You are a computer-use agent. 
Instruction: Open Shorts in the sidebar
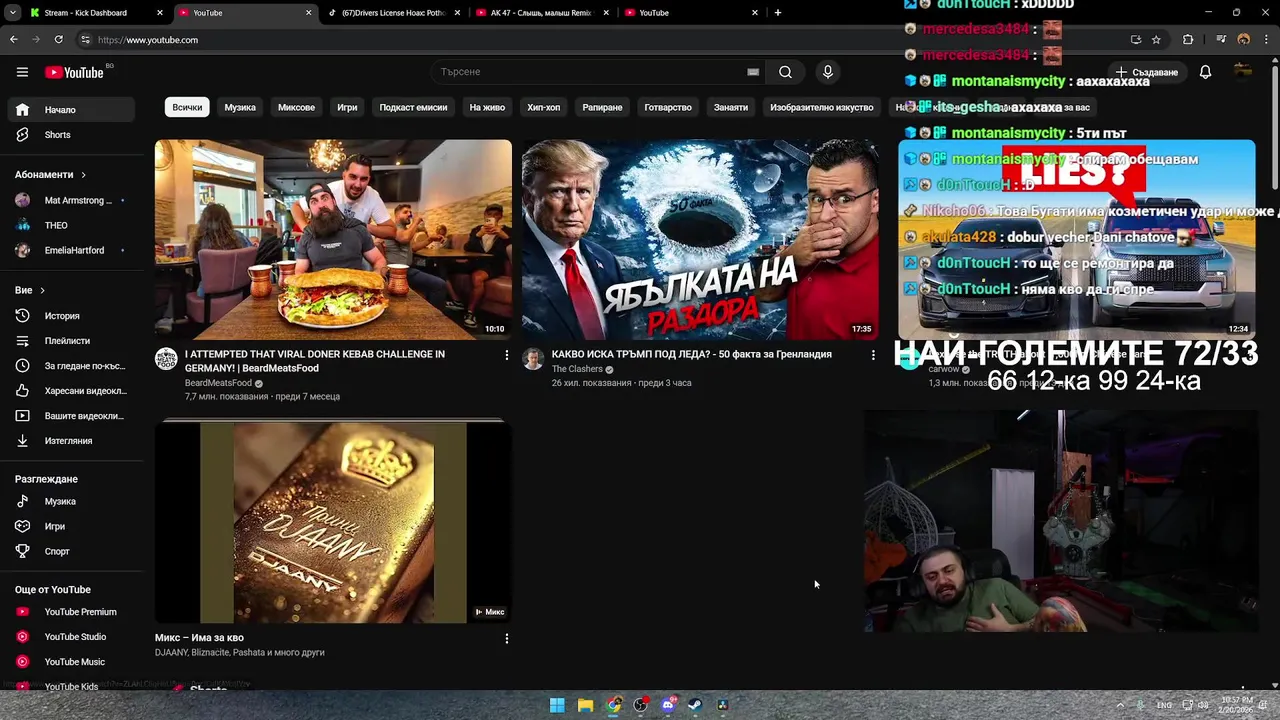[71, 135]
